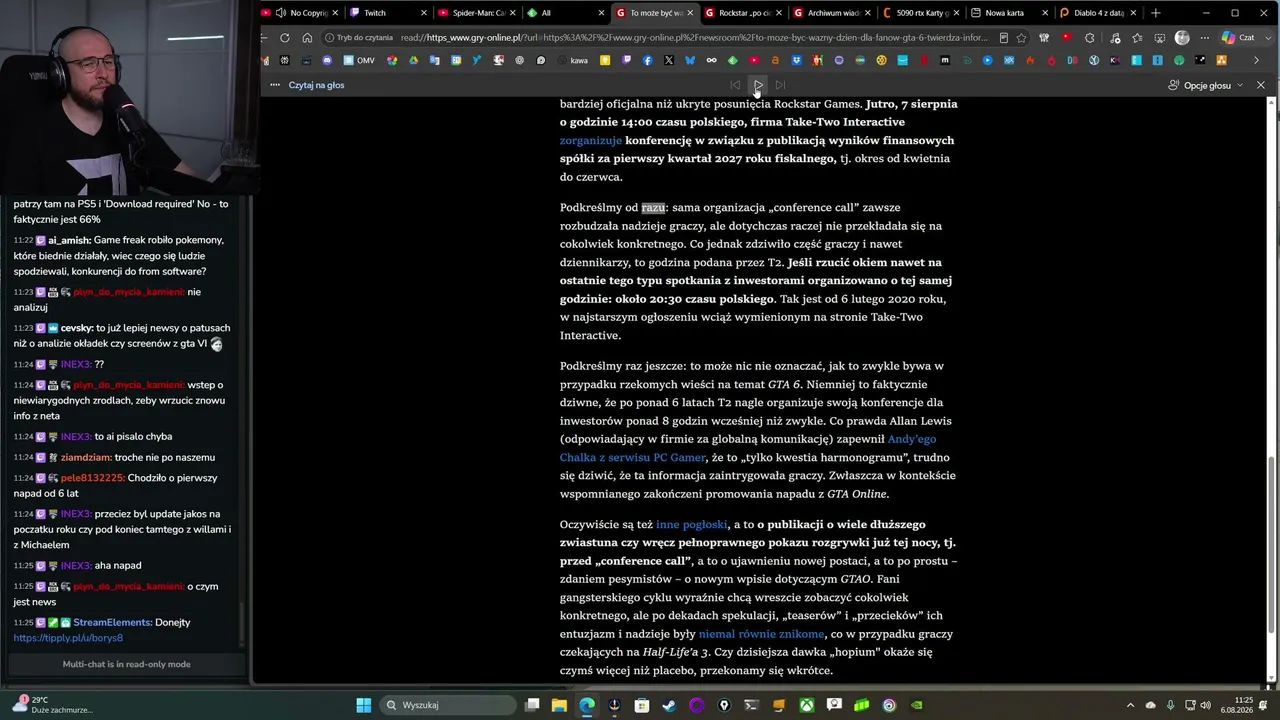The width and height of the screenshot is (1280, 720).
Task: Open the tipply.pl donation link in chat
Action: [x=68, y=638]
